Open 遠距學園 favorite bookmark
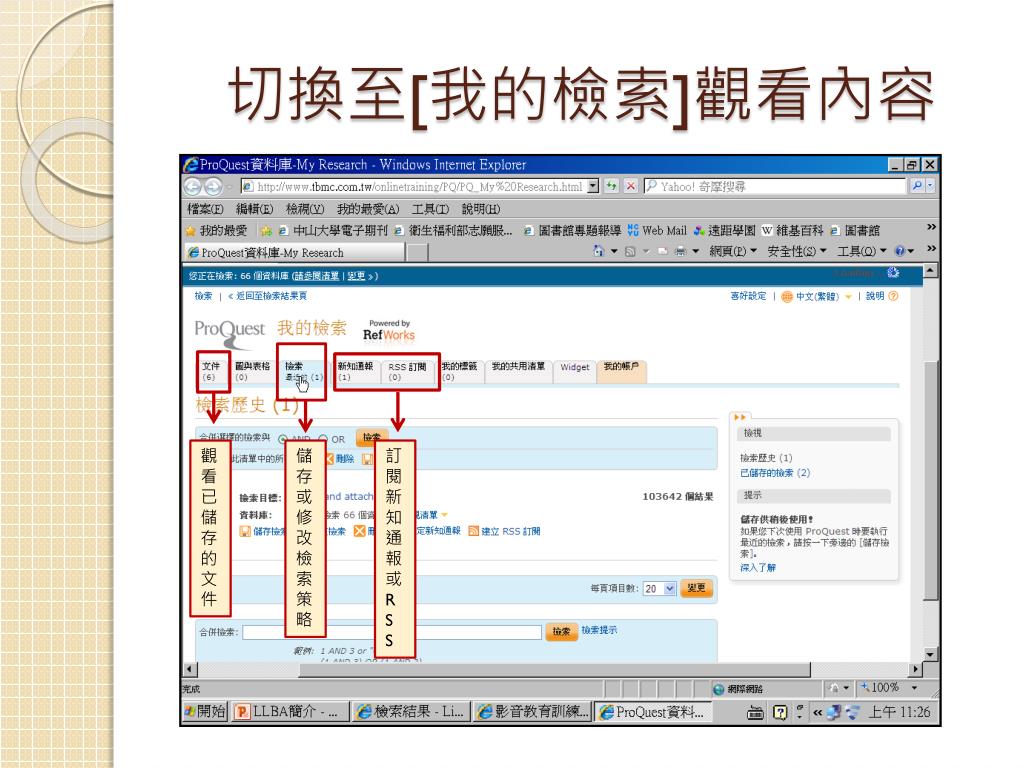 pos(724,231)
